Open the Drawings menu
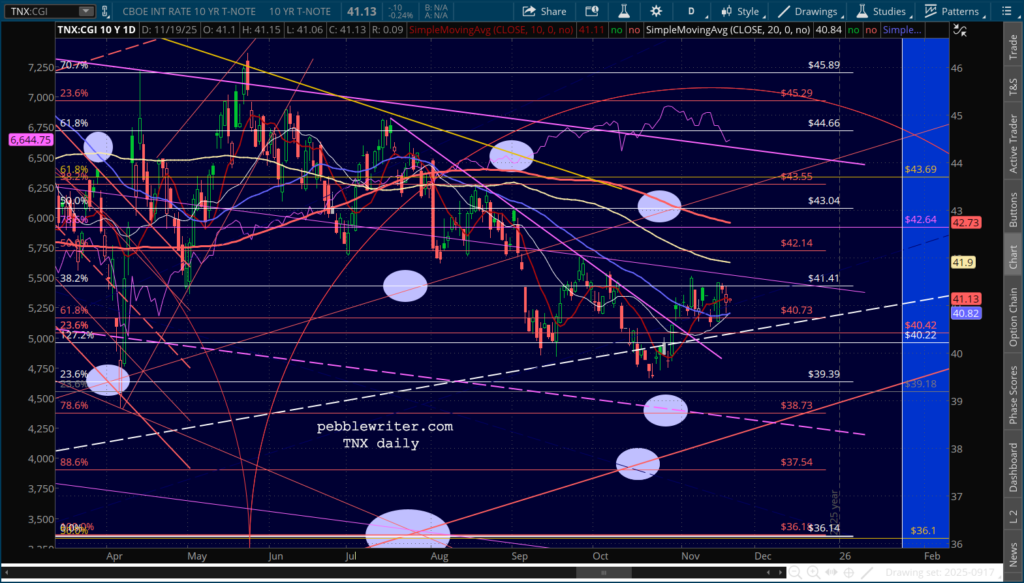 [808, 11]
